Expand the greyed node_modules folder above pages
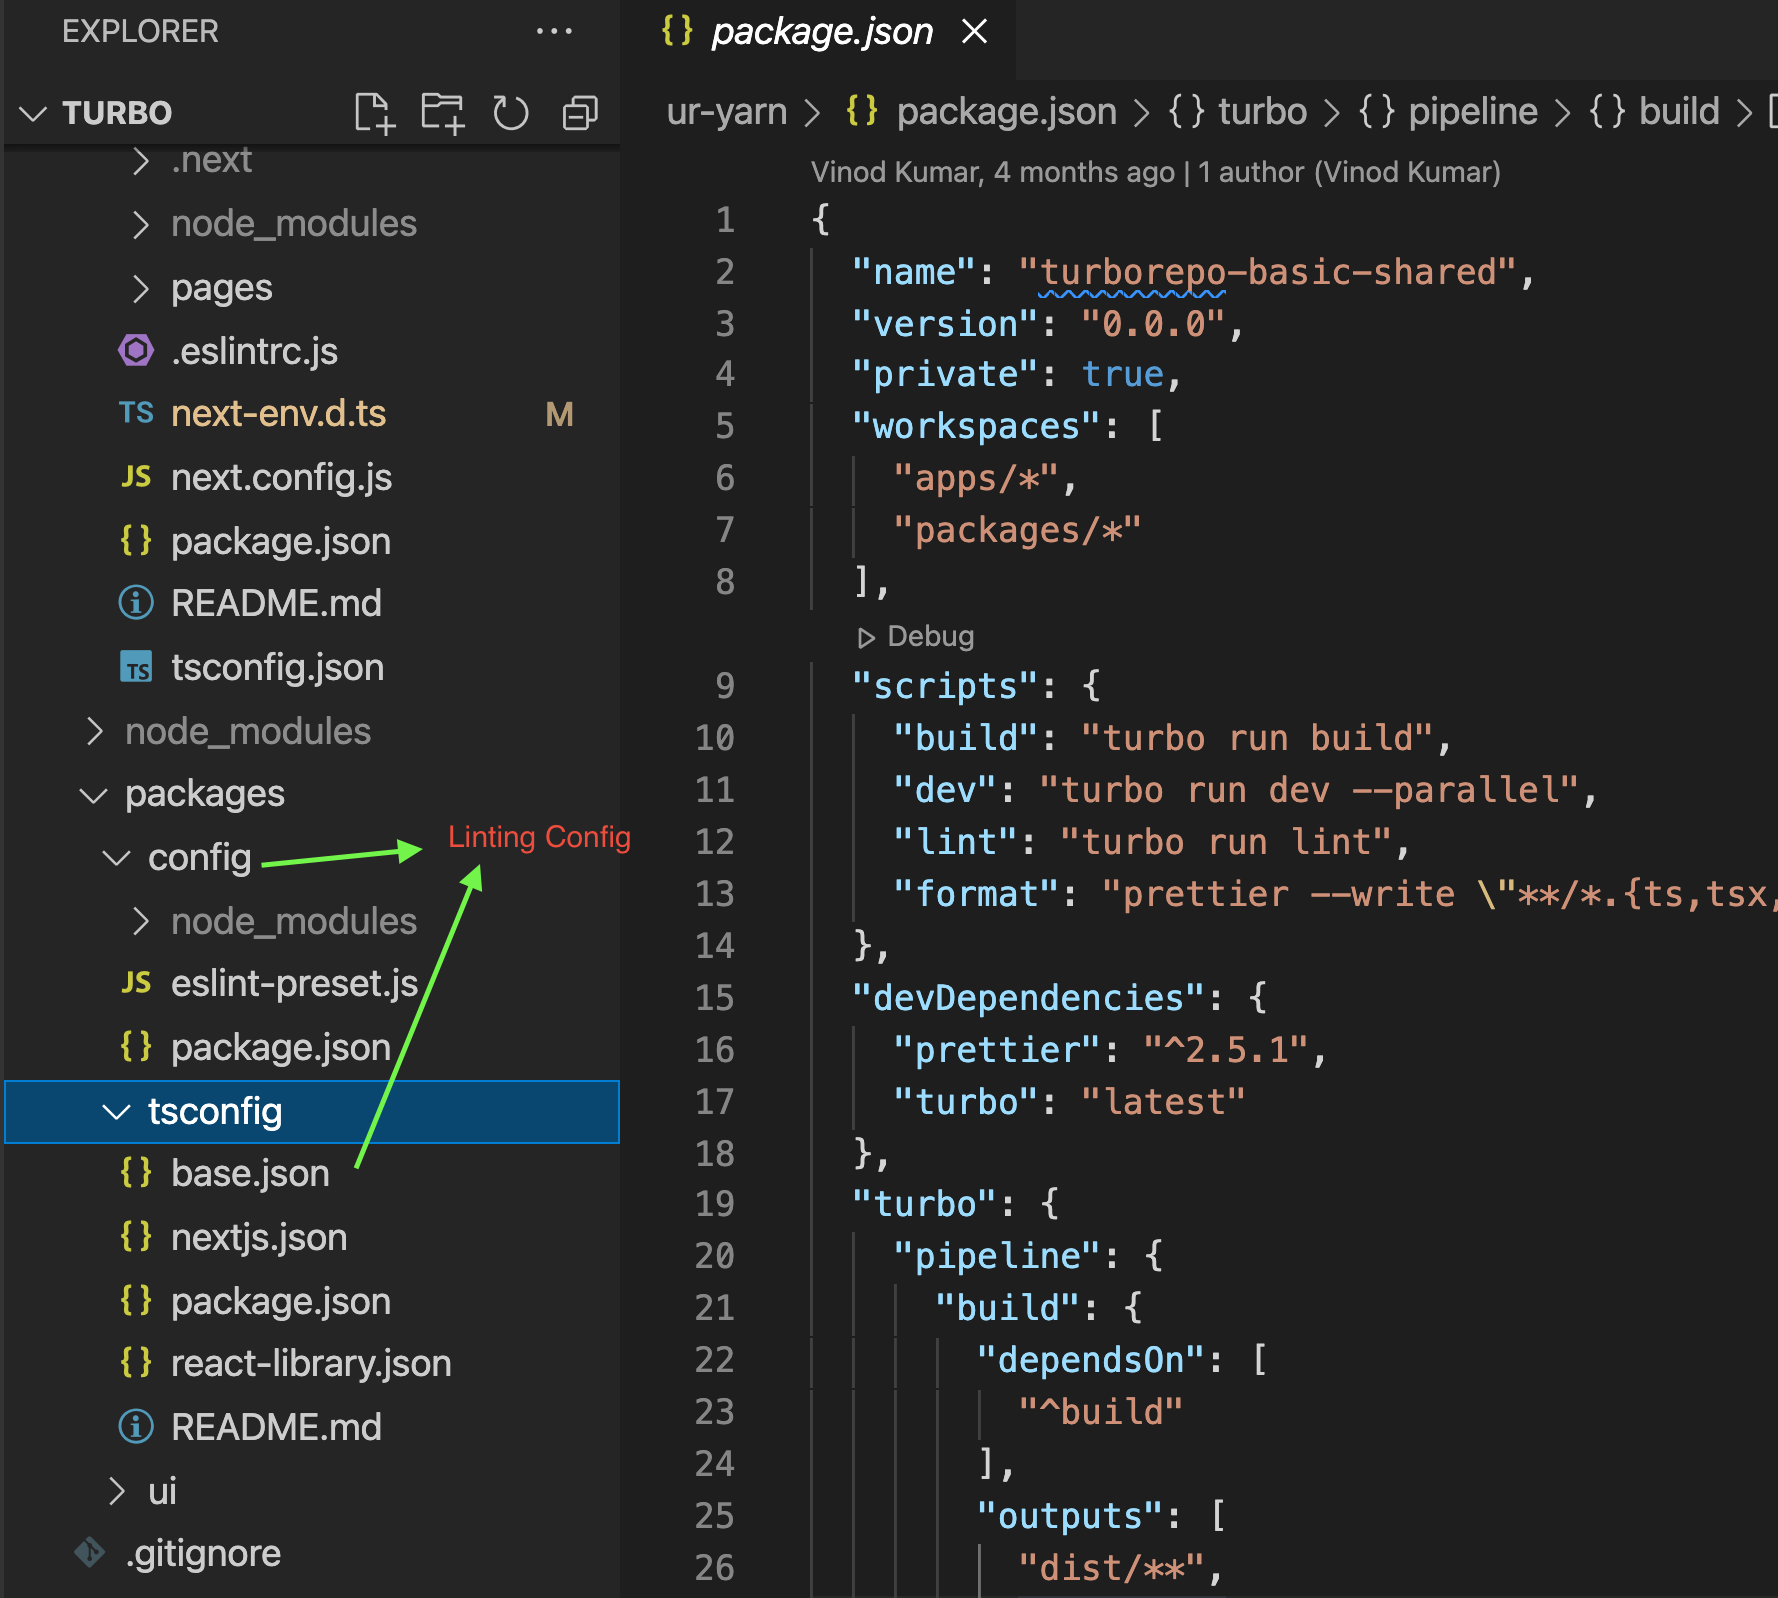The width and height of the screenshot is (1778, 1598). (x=312, y=223)
